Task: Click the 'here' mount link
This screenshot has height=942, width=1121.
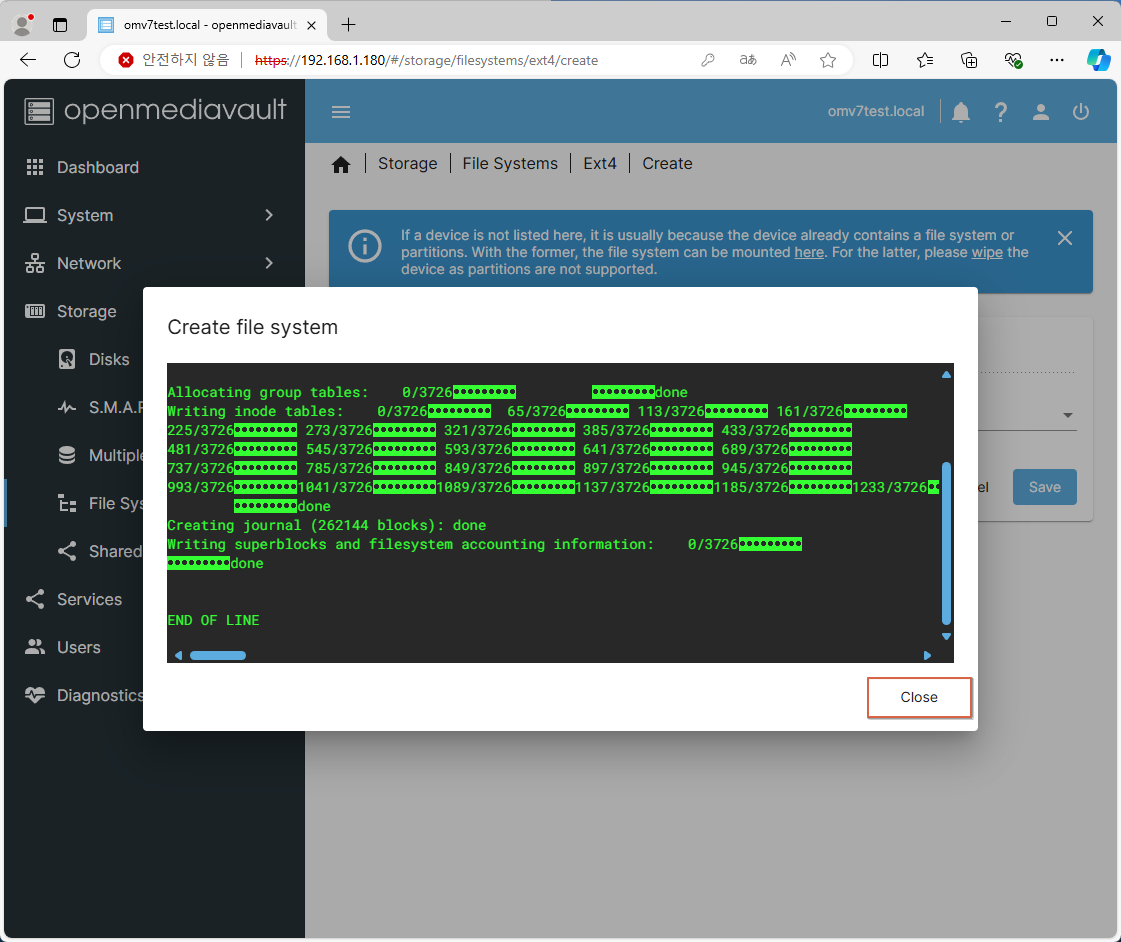Action: pos(809,252)
